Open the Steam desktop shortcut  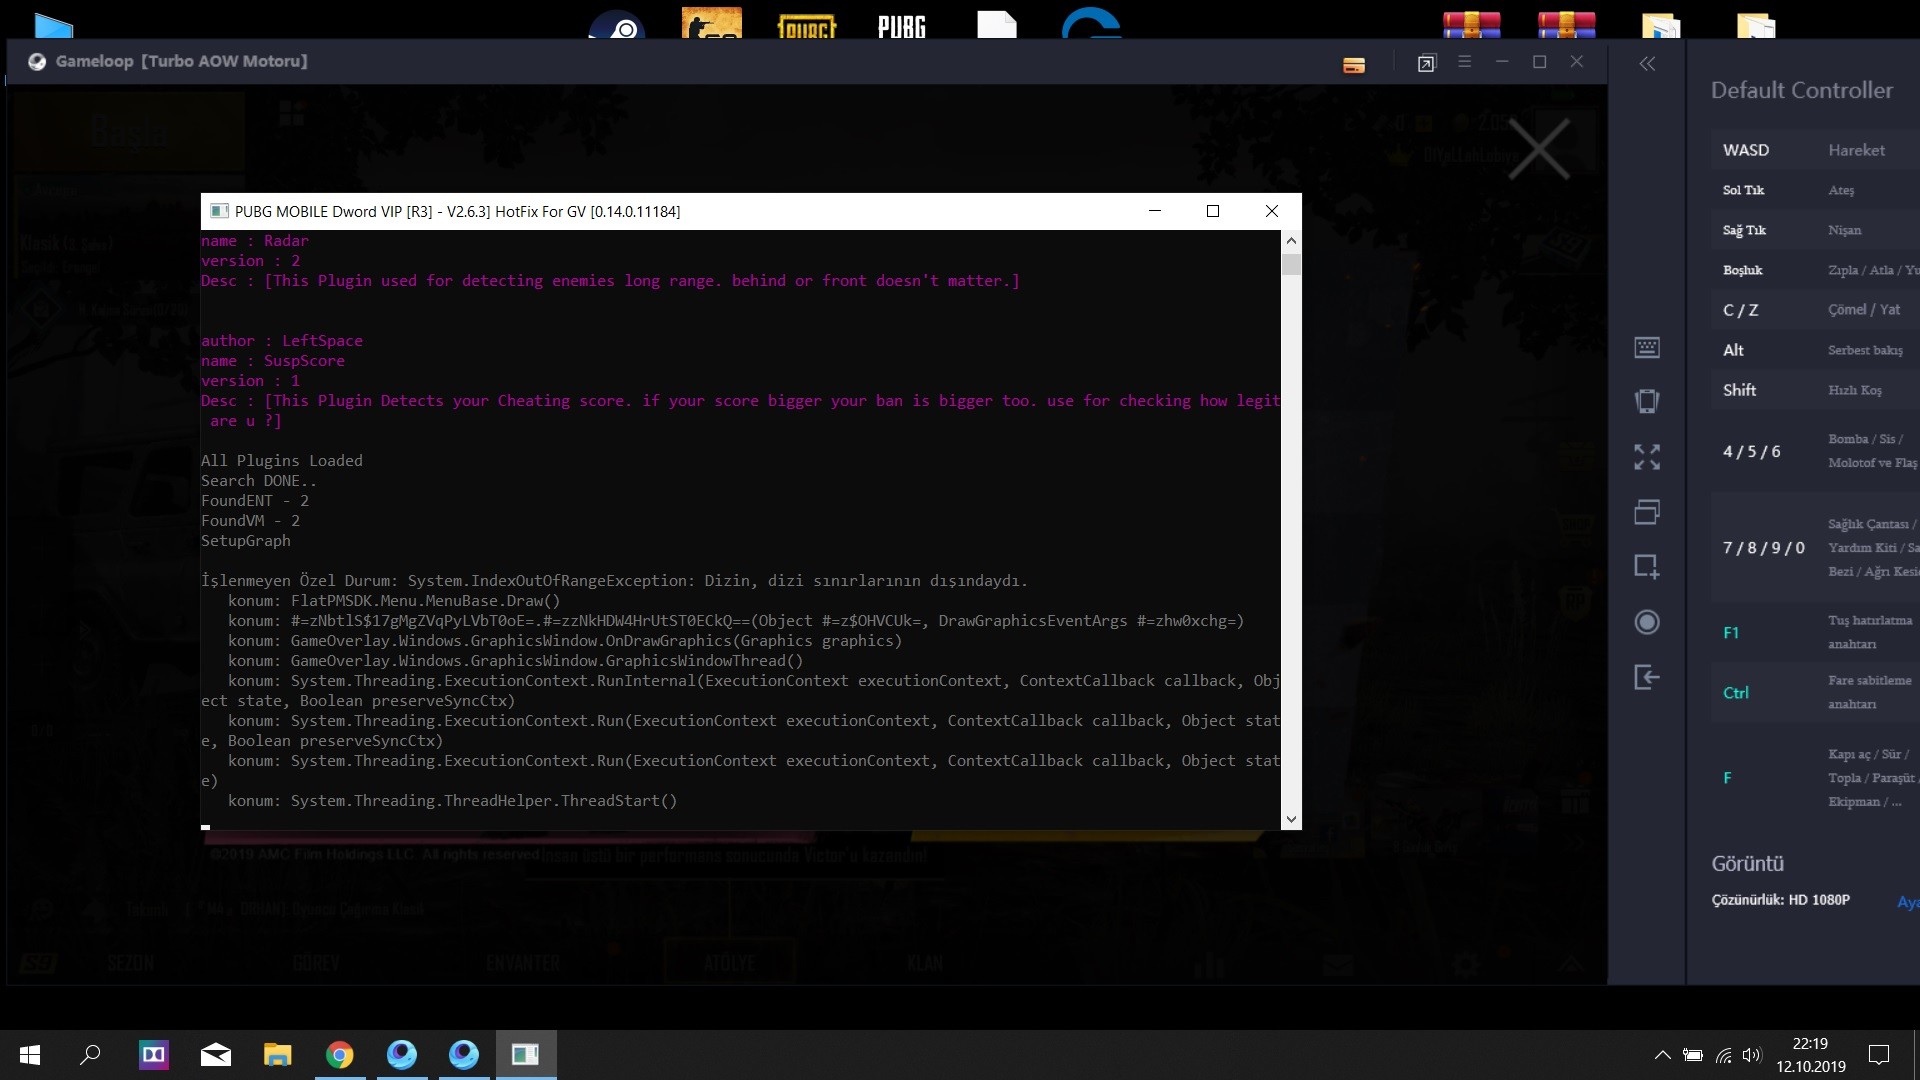(616, 24)
